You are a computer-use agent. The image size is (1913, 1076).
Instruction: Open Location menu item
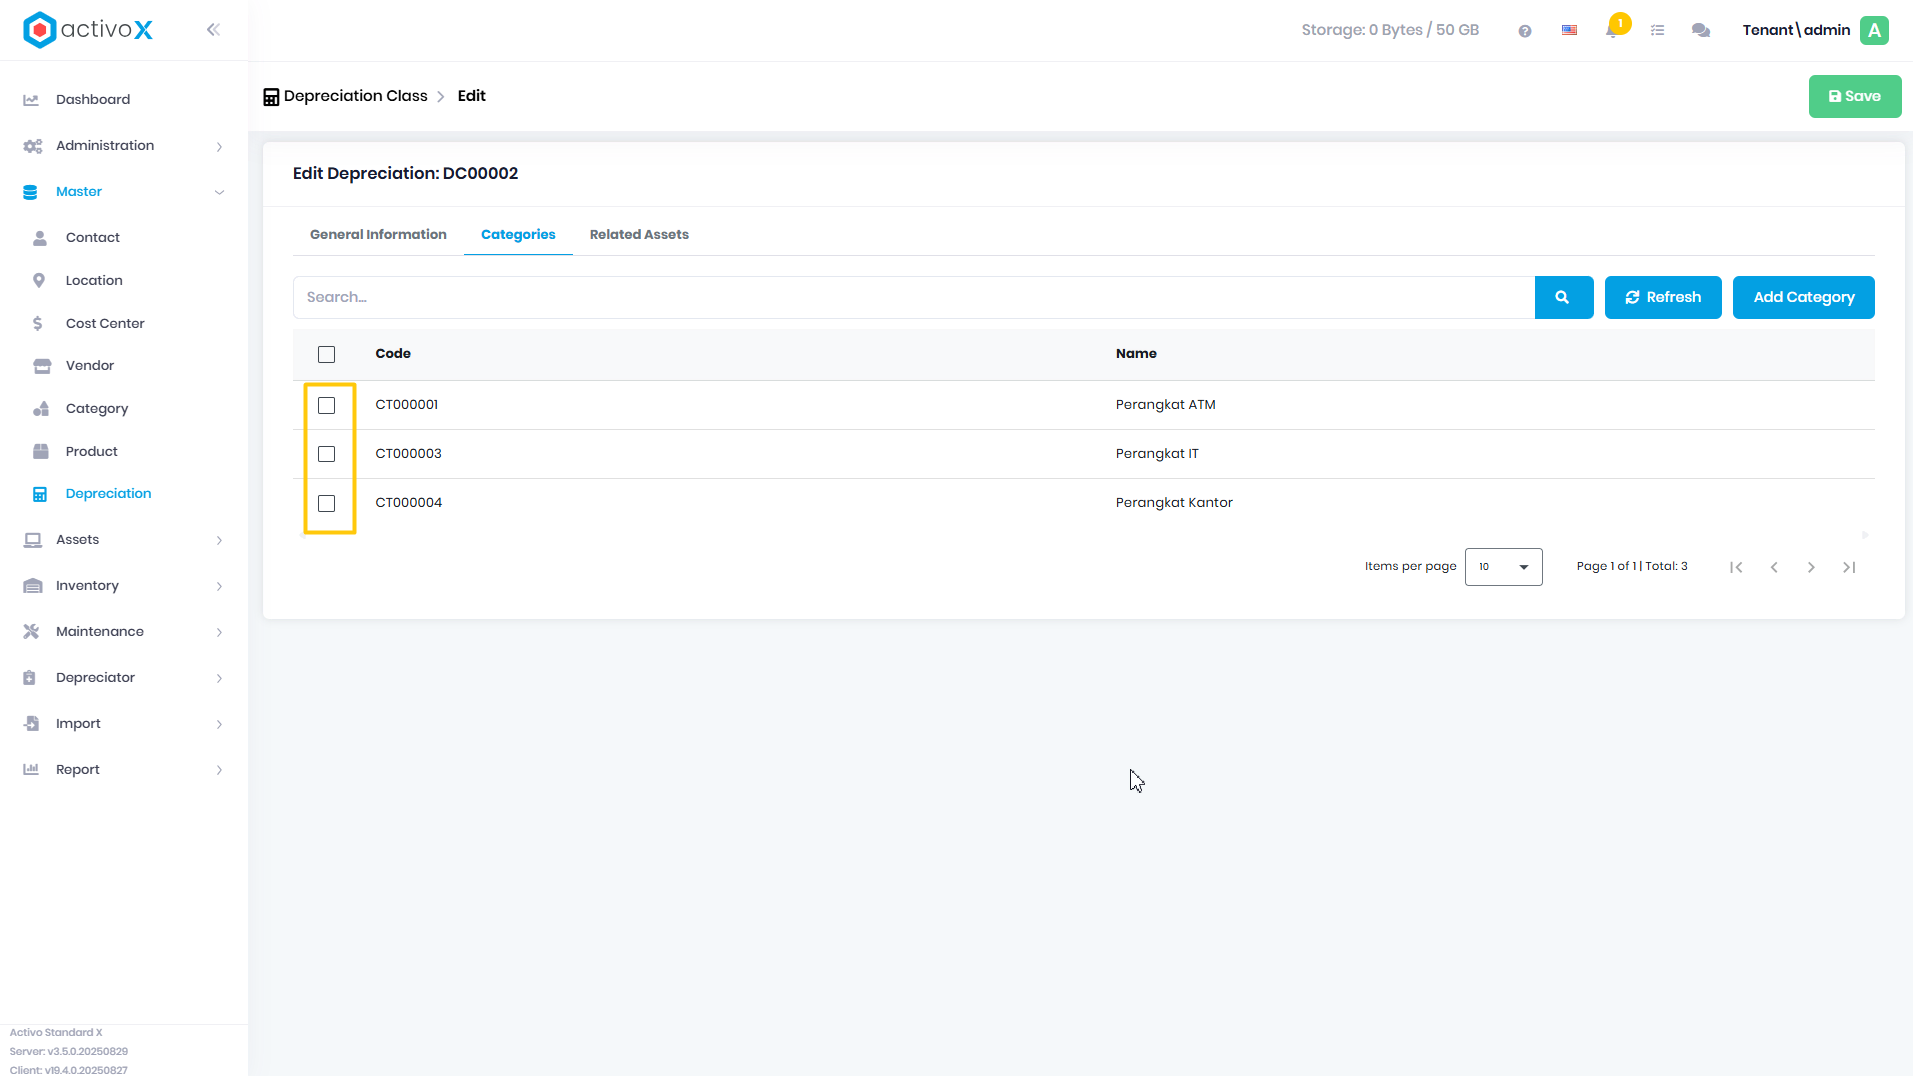pyautogui.click(x=94, y=281)
